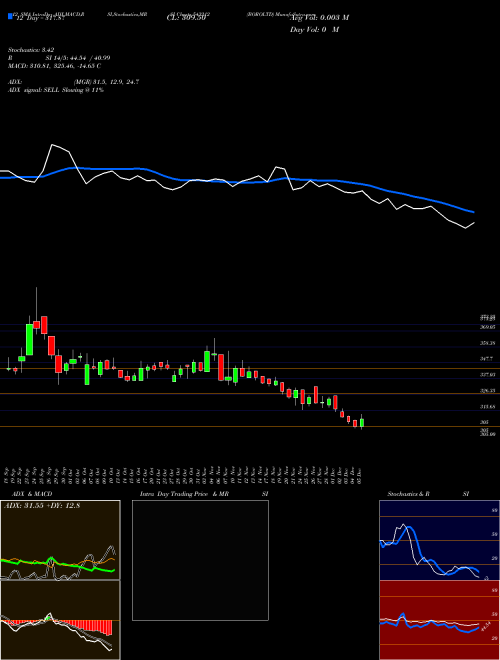Click the 305 price level label
500x660 pixels.
[484, 422]
